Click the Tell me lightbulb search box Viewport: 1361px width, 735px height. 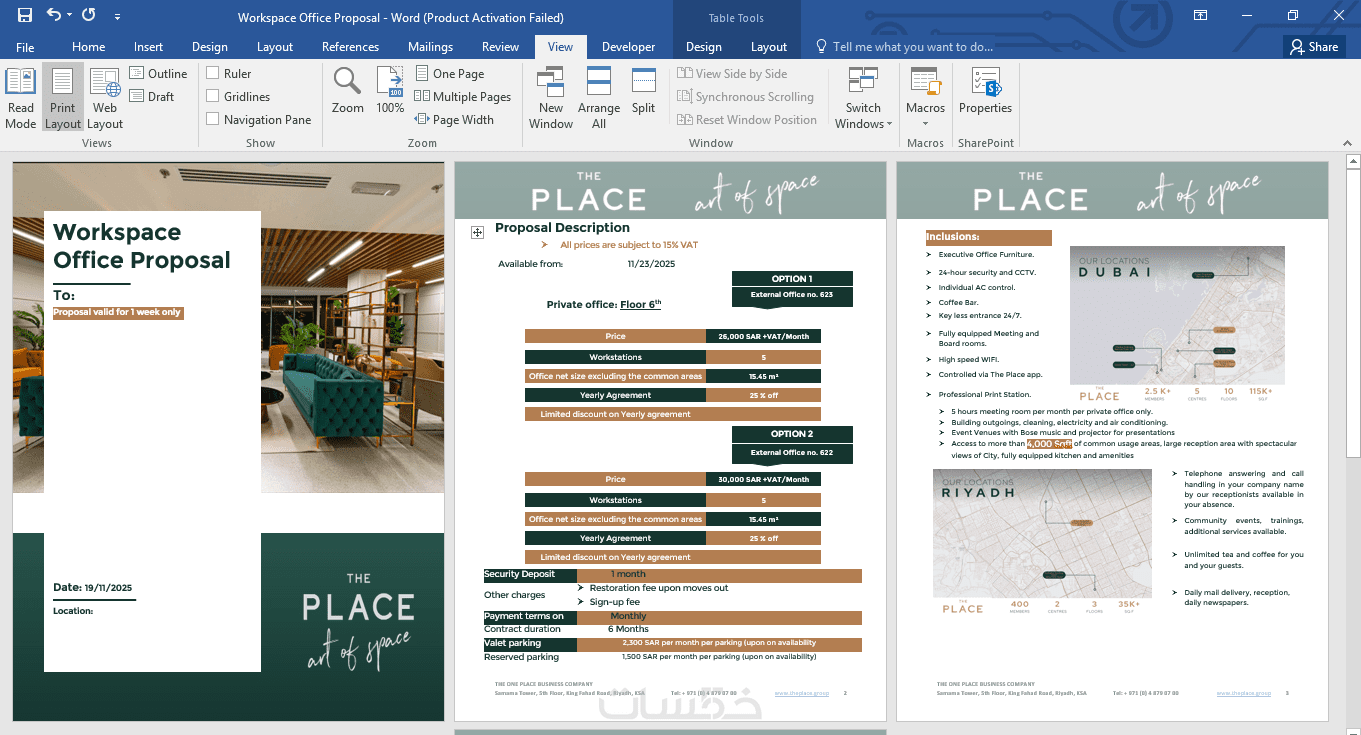coord(905,46)
